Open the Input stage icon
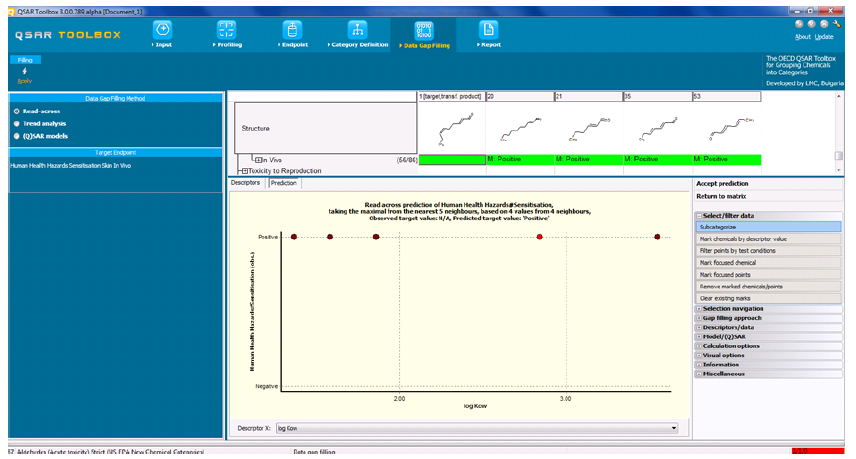 pos(163,29)
